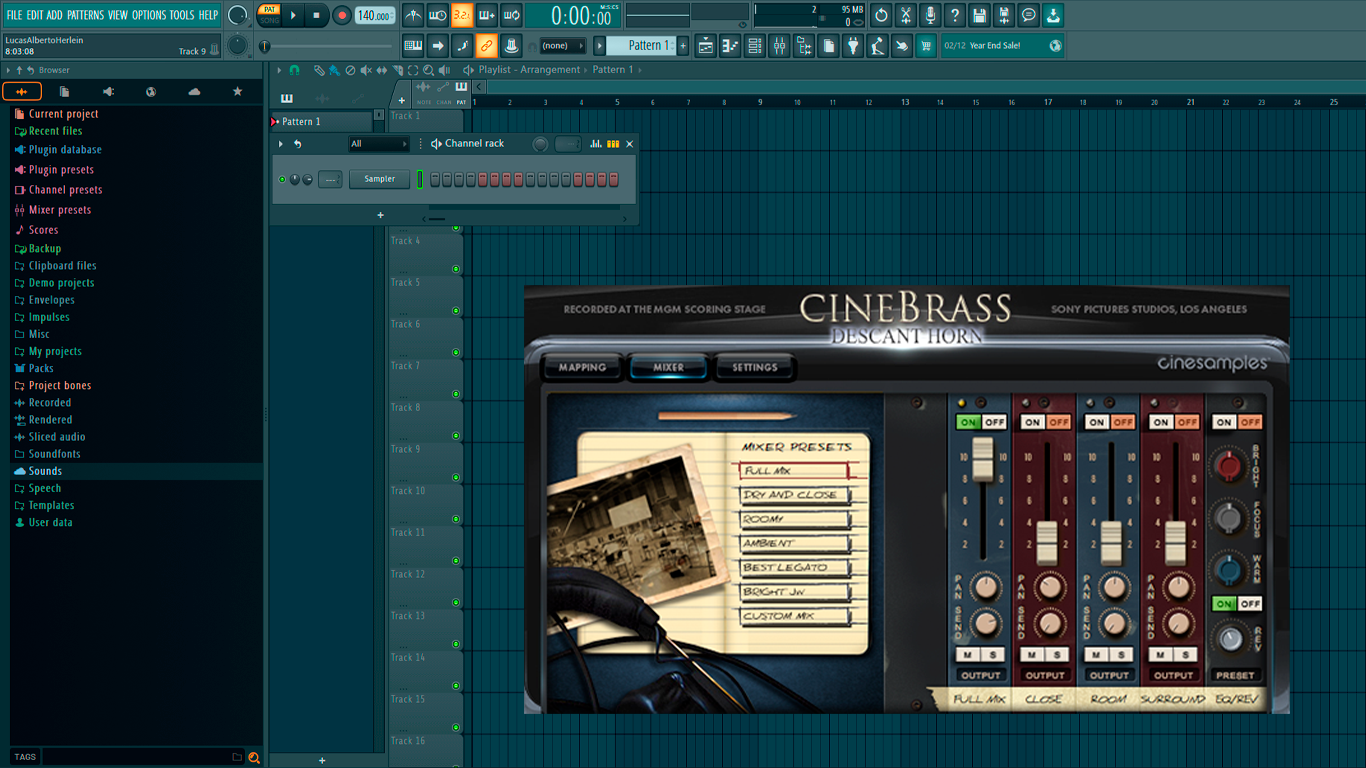Click the S solo button on Close channel

tap(1058, 655)
